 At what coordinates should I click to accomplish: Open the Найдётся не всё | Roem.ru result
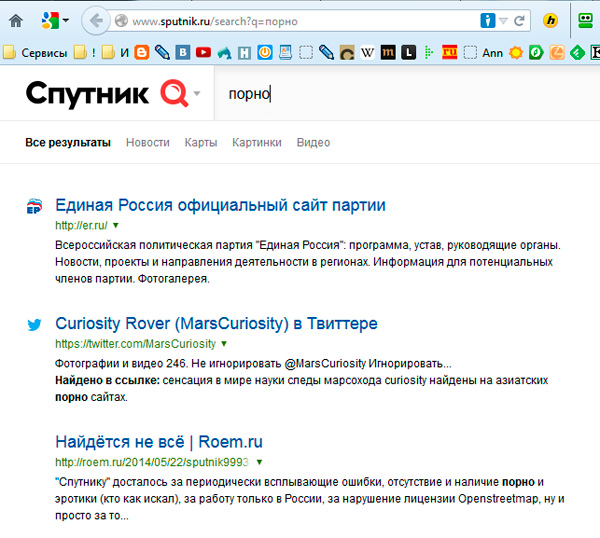pyautogui.click(x=158, y=441)
